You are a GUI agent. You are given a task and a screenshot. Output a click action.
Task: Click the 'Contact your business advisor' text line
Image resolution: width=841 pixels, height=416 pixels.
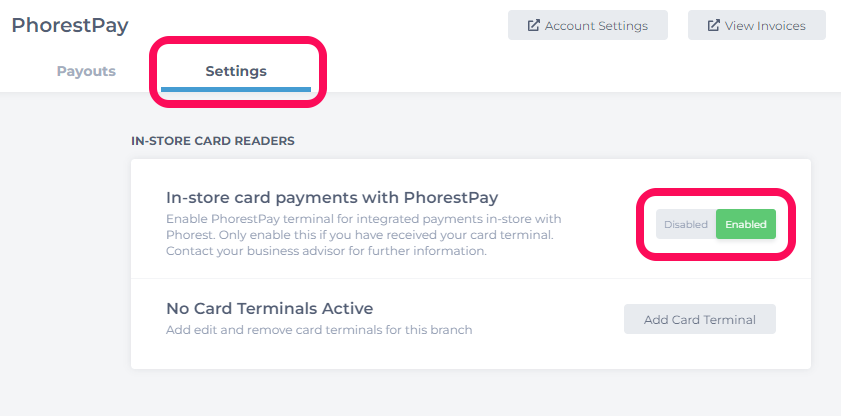point(326,251)
